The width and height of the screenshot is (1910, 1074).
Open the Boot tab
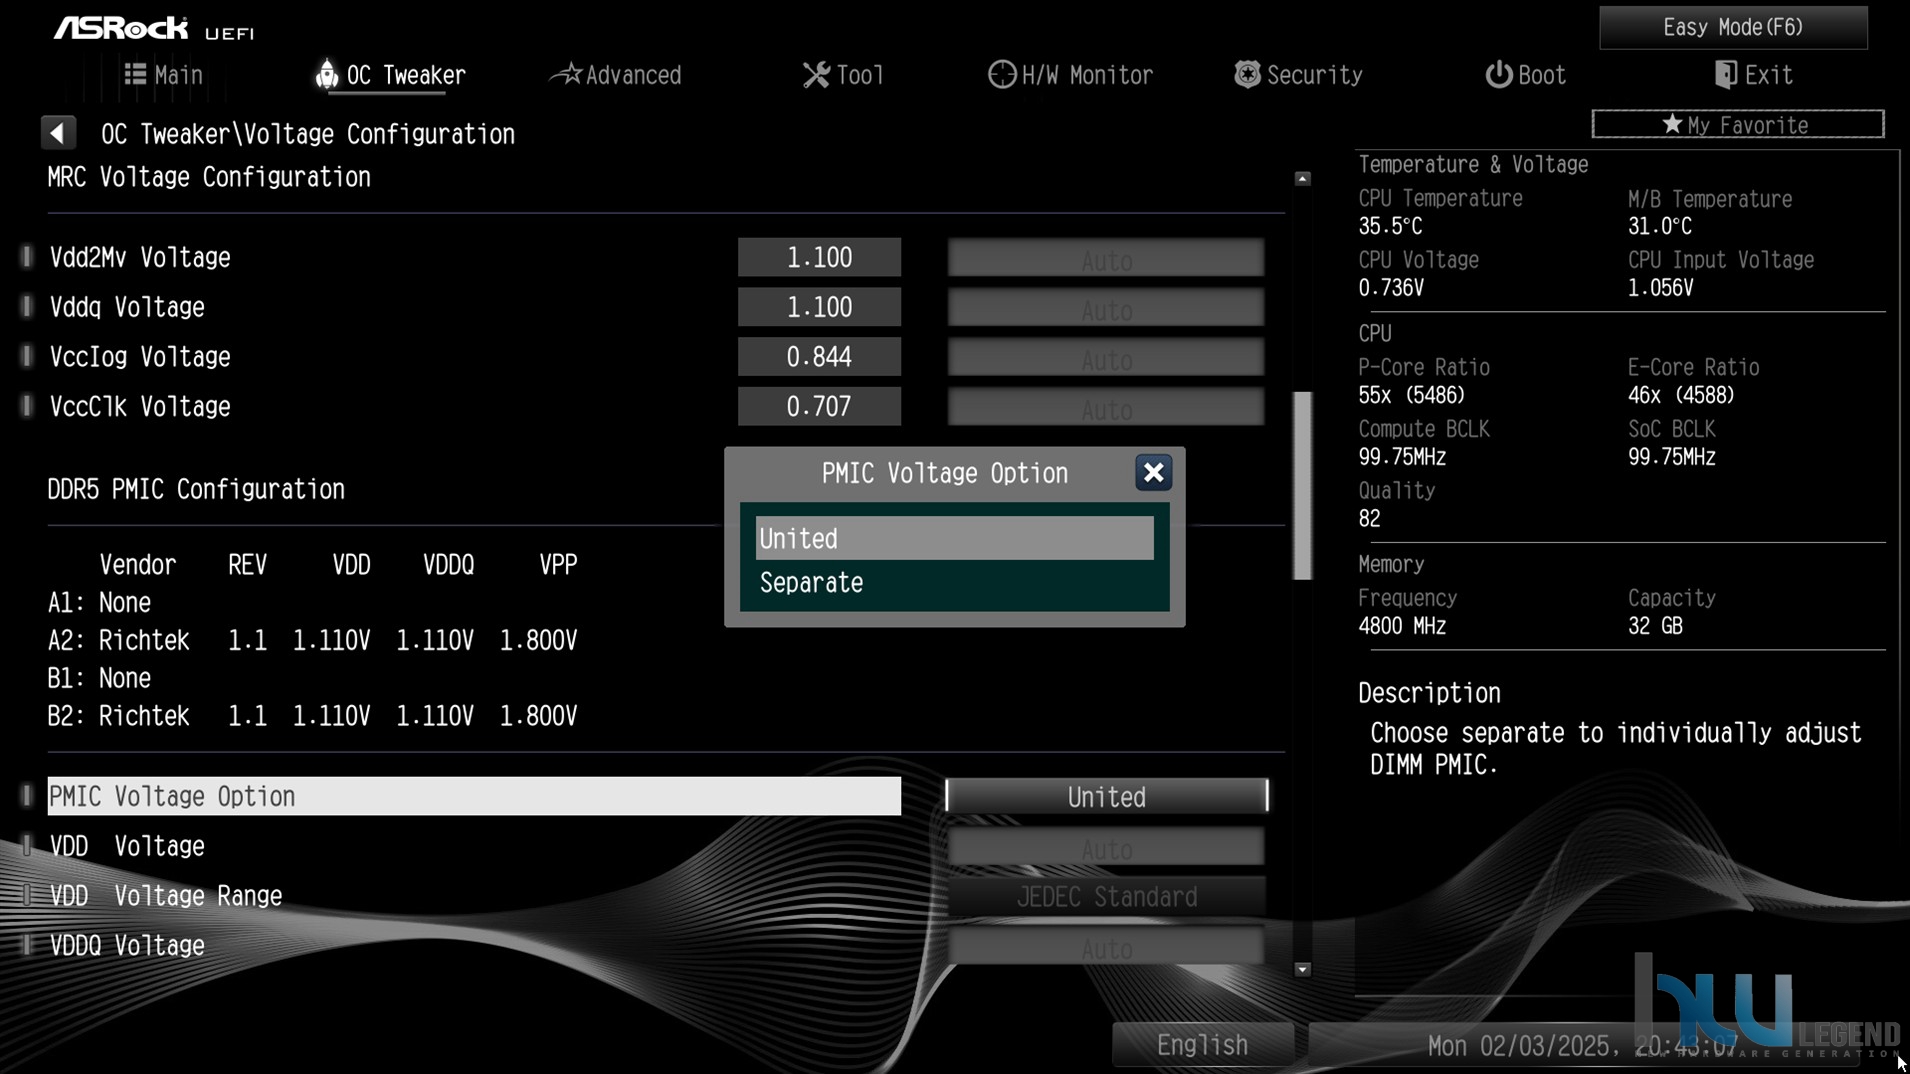point(1525,75)
